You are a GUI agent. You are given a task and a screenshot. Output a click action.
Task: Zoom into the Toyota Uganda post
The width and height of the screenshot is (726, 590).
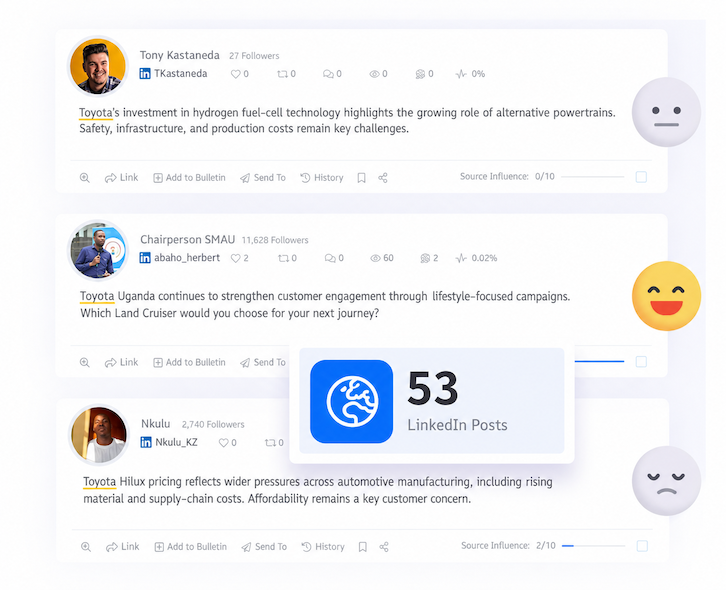pyautogui.click(x=85, y=363)
